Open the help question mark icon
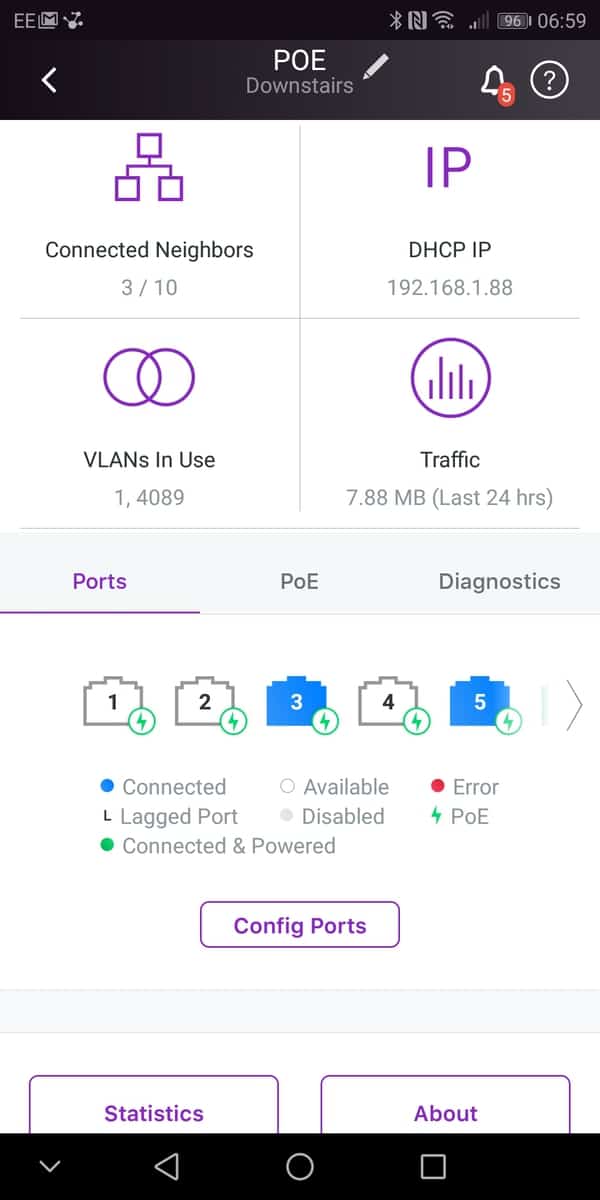The height and width of the screenshot is (1200, 600). tap(549, 80)
